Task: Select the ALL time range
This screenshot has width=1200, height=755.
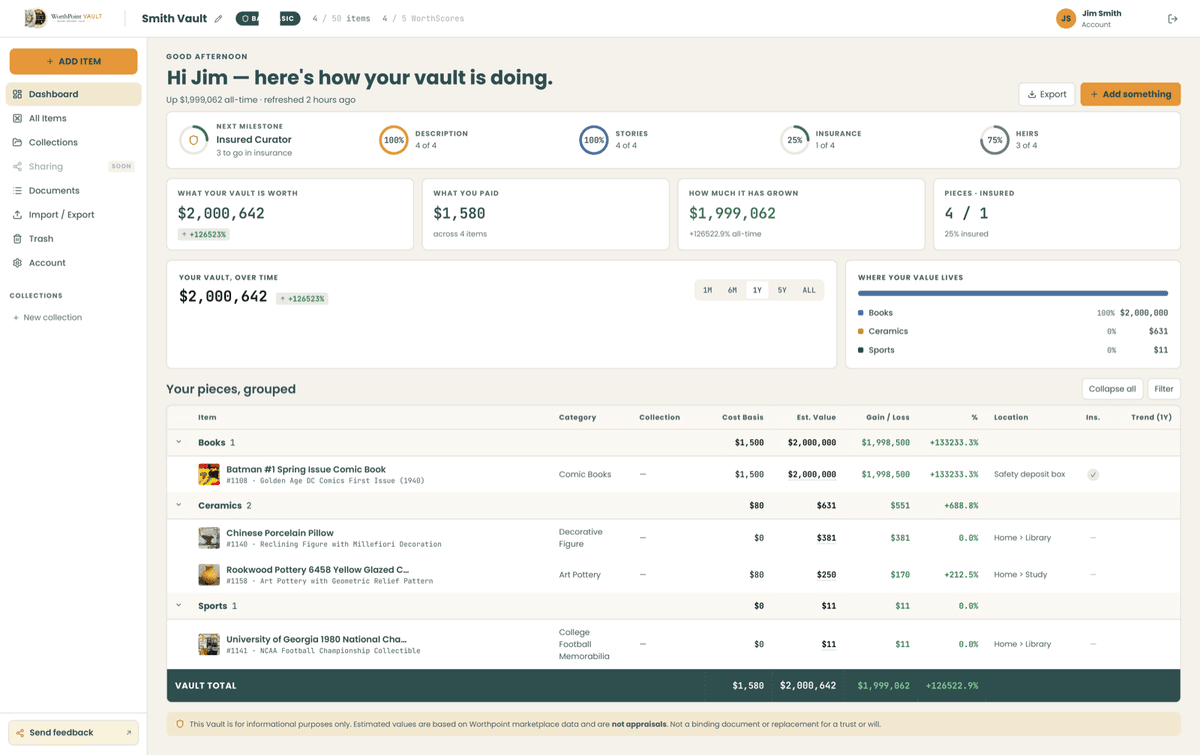Action: coord(809,290)
